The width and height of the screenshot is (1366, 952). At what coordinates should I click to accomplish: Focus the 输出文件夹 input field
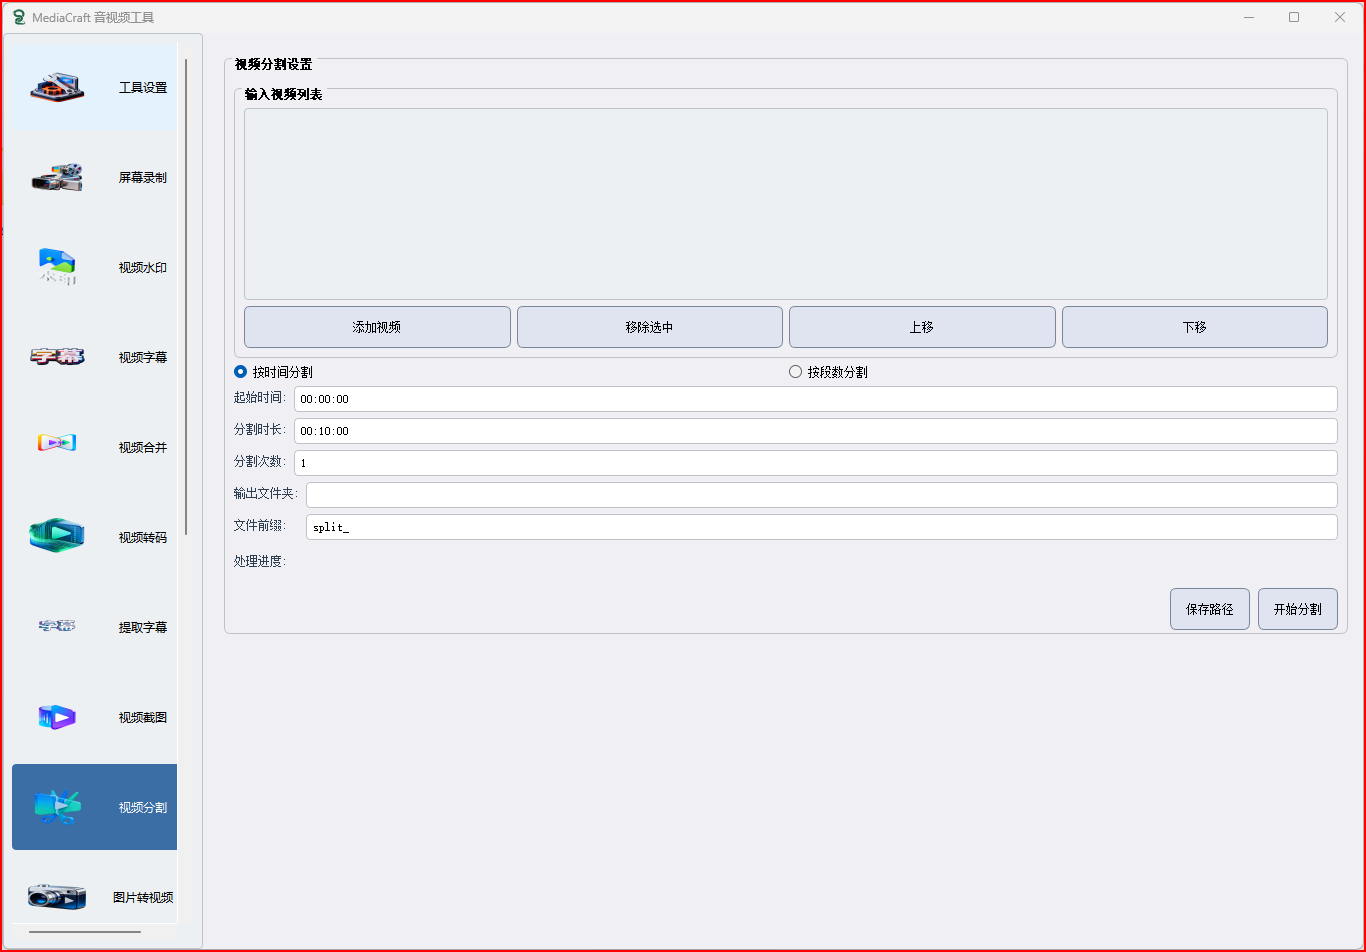coord(820,495)
